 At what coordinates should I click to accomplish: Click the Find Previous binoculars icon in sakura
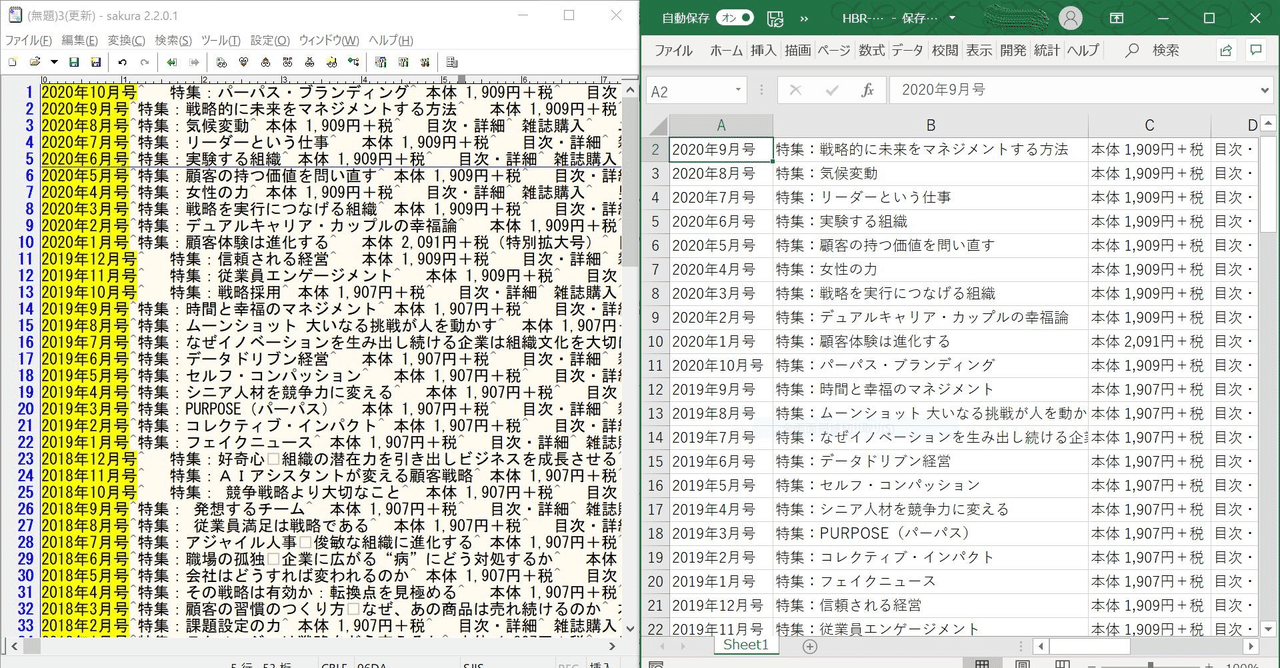tap(266, 62)
